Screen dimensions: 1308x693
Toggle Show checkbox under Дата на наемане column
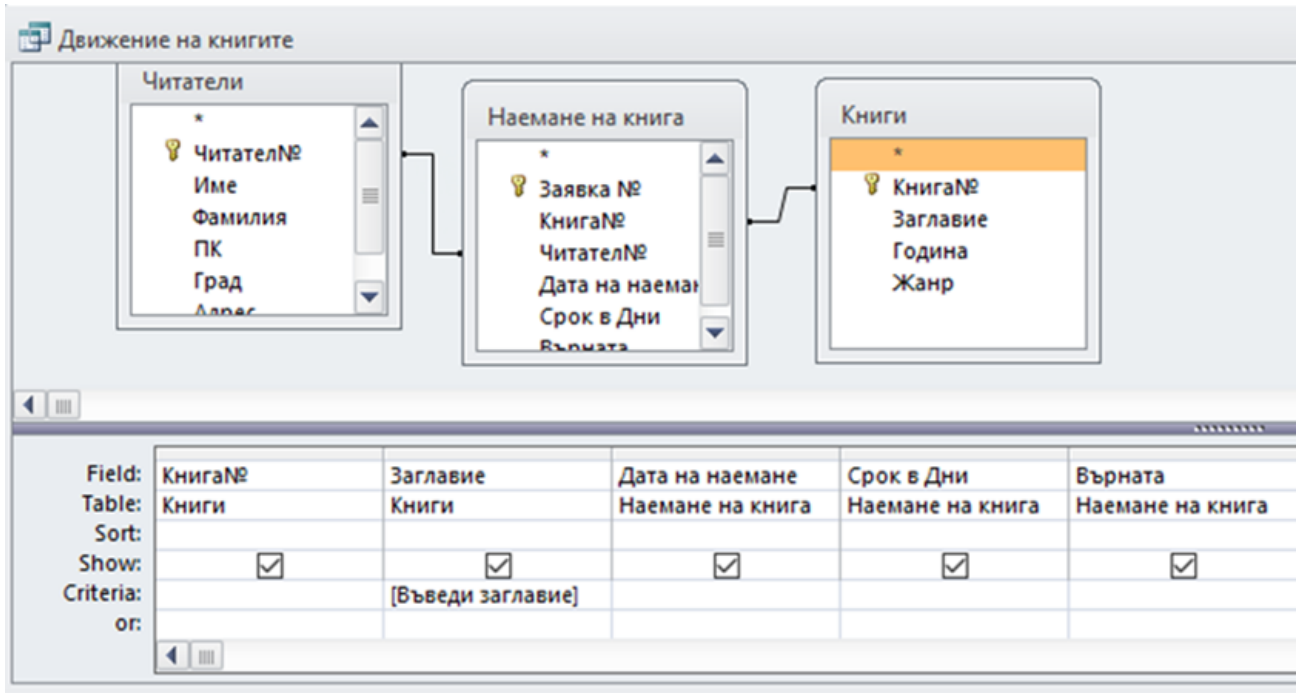pos(726,566)
